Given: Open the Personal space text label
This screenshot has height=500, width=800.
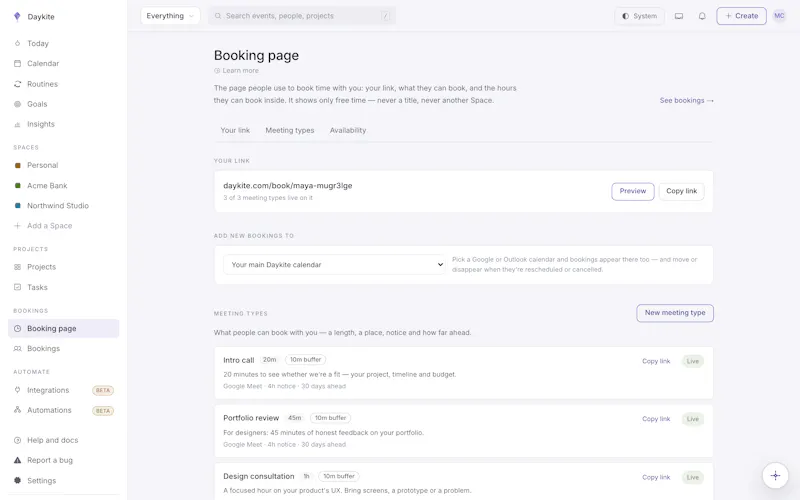Looking at the screenshot, I should click(x=42, y=165).
